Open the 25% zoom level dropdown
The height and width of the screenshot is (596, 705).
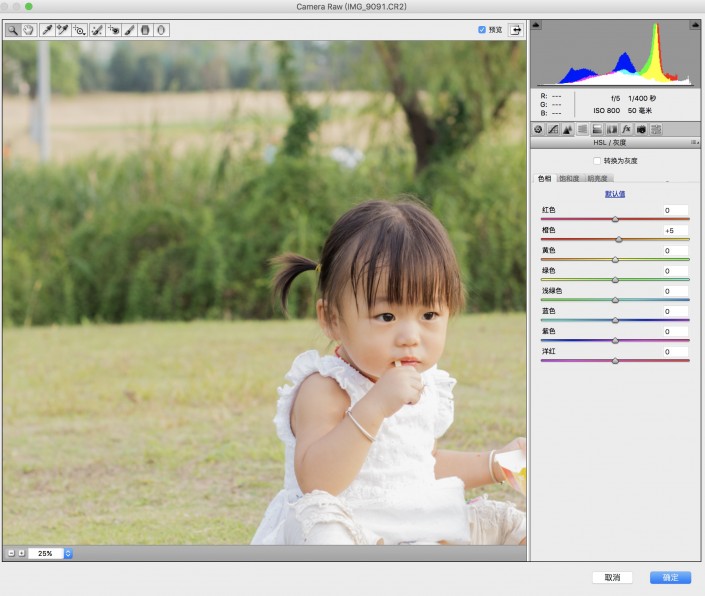(x=68, y=553)
